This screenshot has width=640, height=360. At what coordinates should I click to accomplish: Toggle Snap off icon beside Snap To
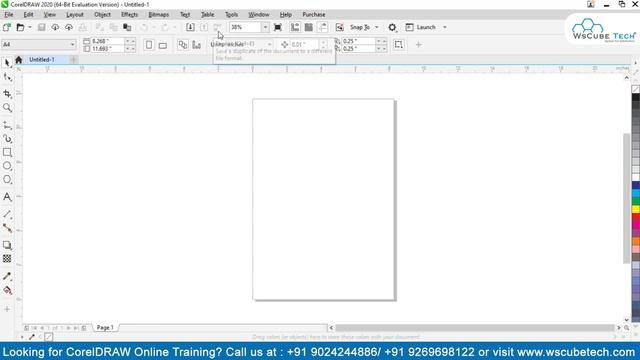click(x=340, y=27)
